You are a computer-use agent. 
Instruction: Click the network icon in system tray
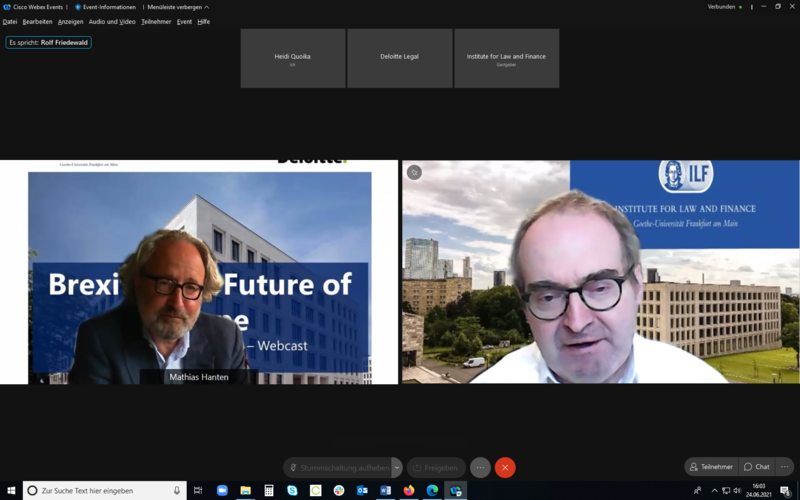pos(726,490)
